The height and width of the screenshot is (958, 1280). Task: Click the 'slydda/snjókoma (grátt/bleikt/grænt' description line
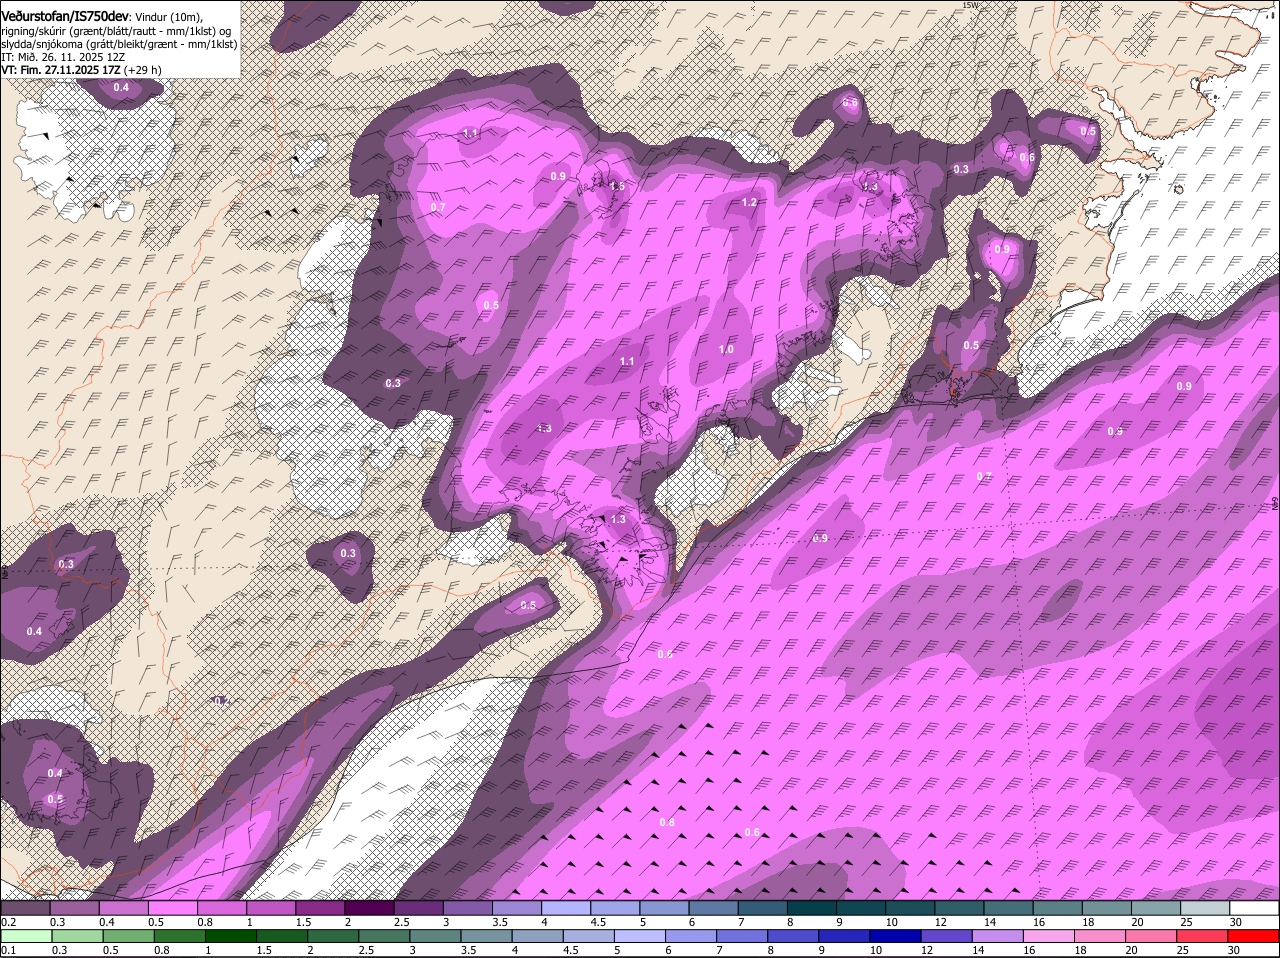pyautogui.click(x=119, y=45)
